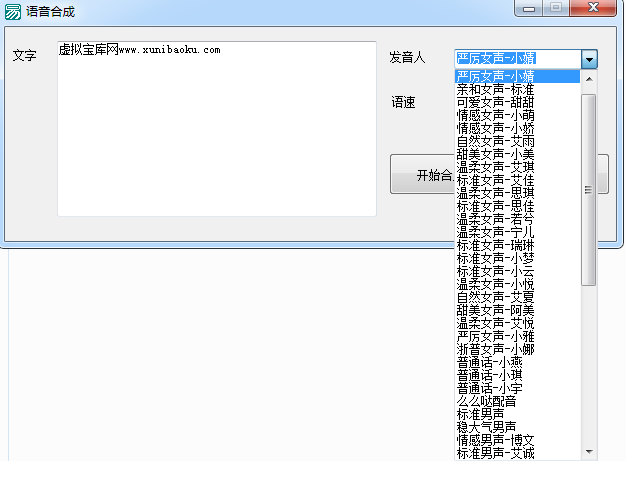Viewport: 626px width, 484px height.
Task: Select 标准男声 option
Action: [517, 414]
